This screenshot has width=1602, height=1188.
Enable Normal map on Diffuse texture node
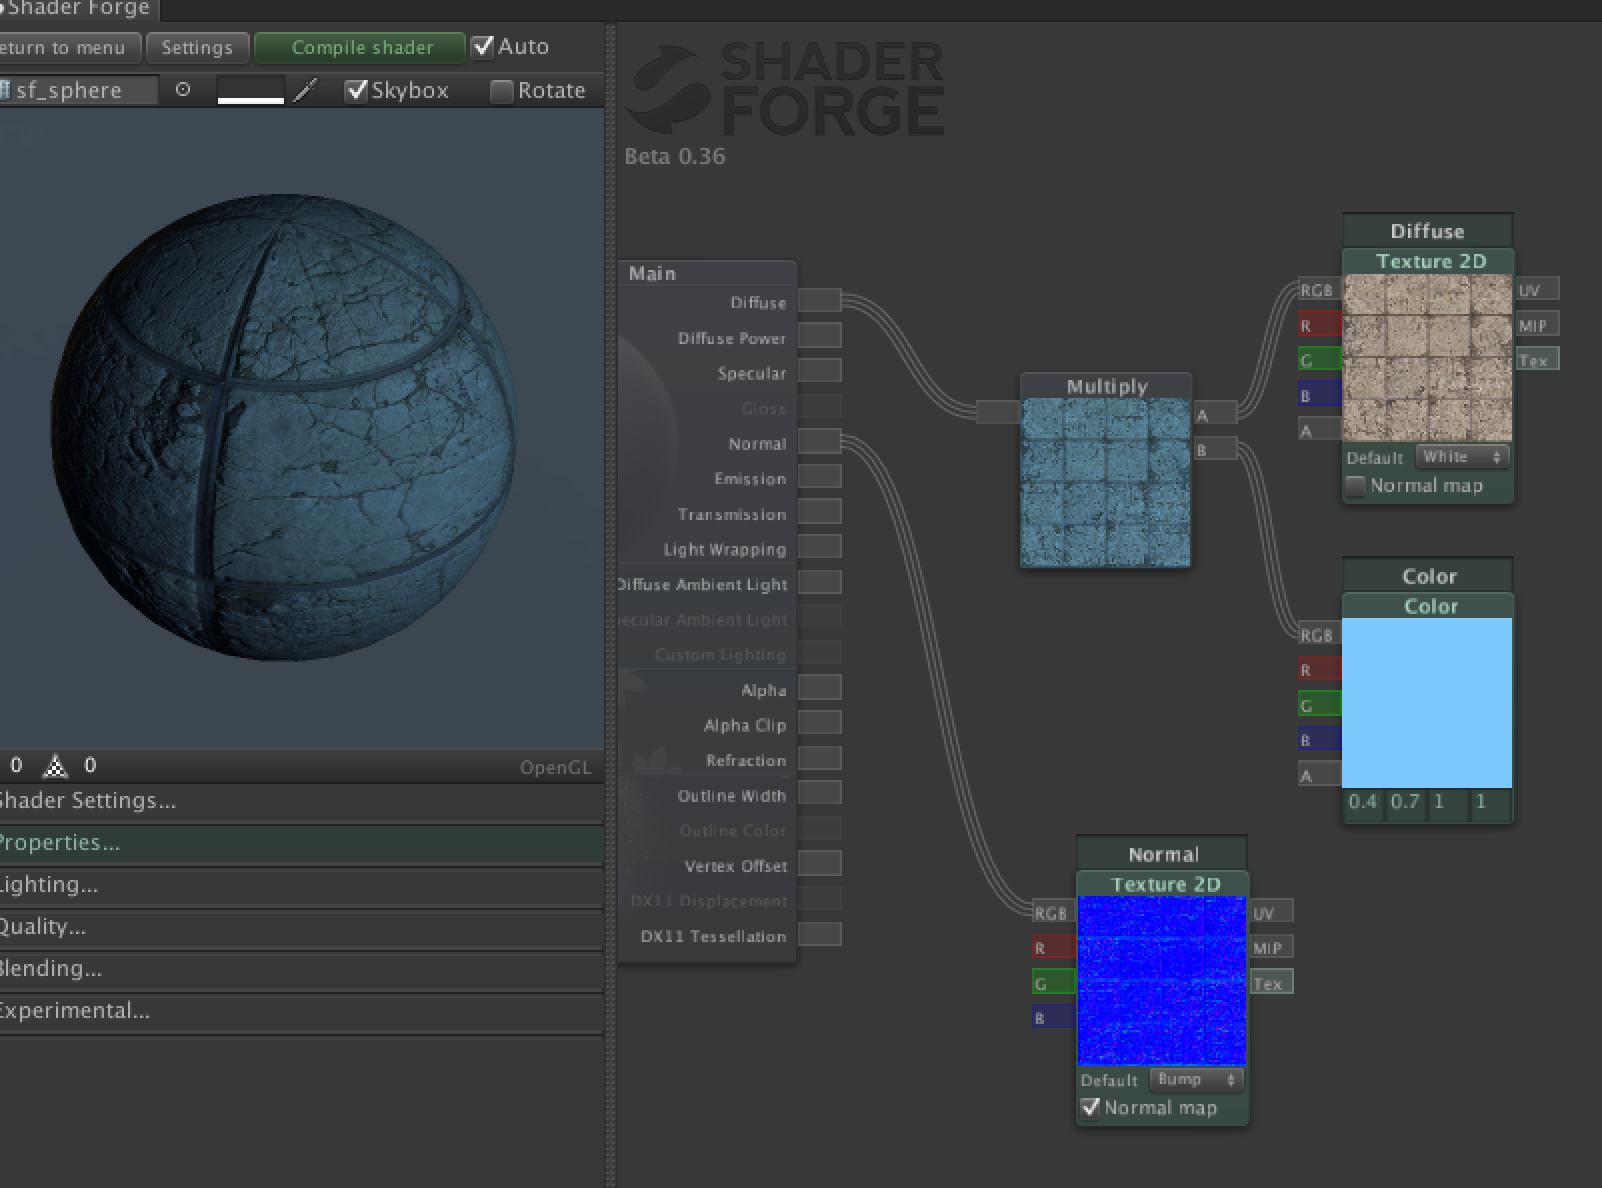tap(1356, 486)
